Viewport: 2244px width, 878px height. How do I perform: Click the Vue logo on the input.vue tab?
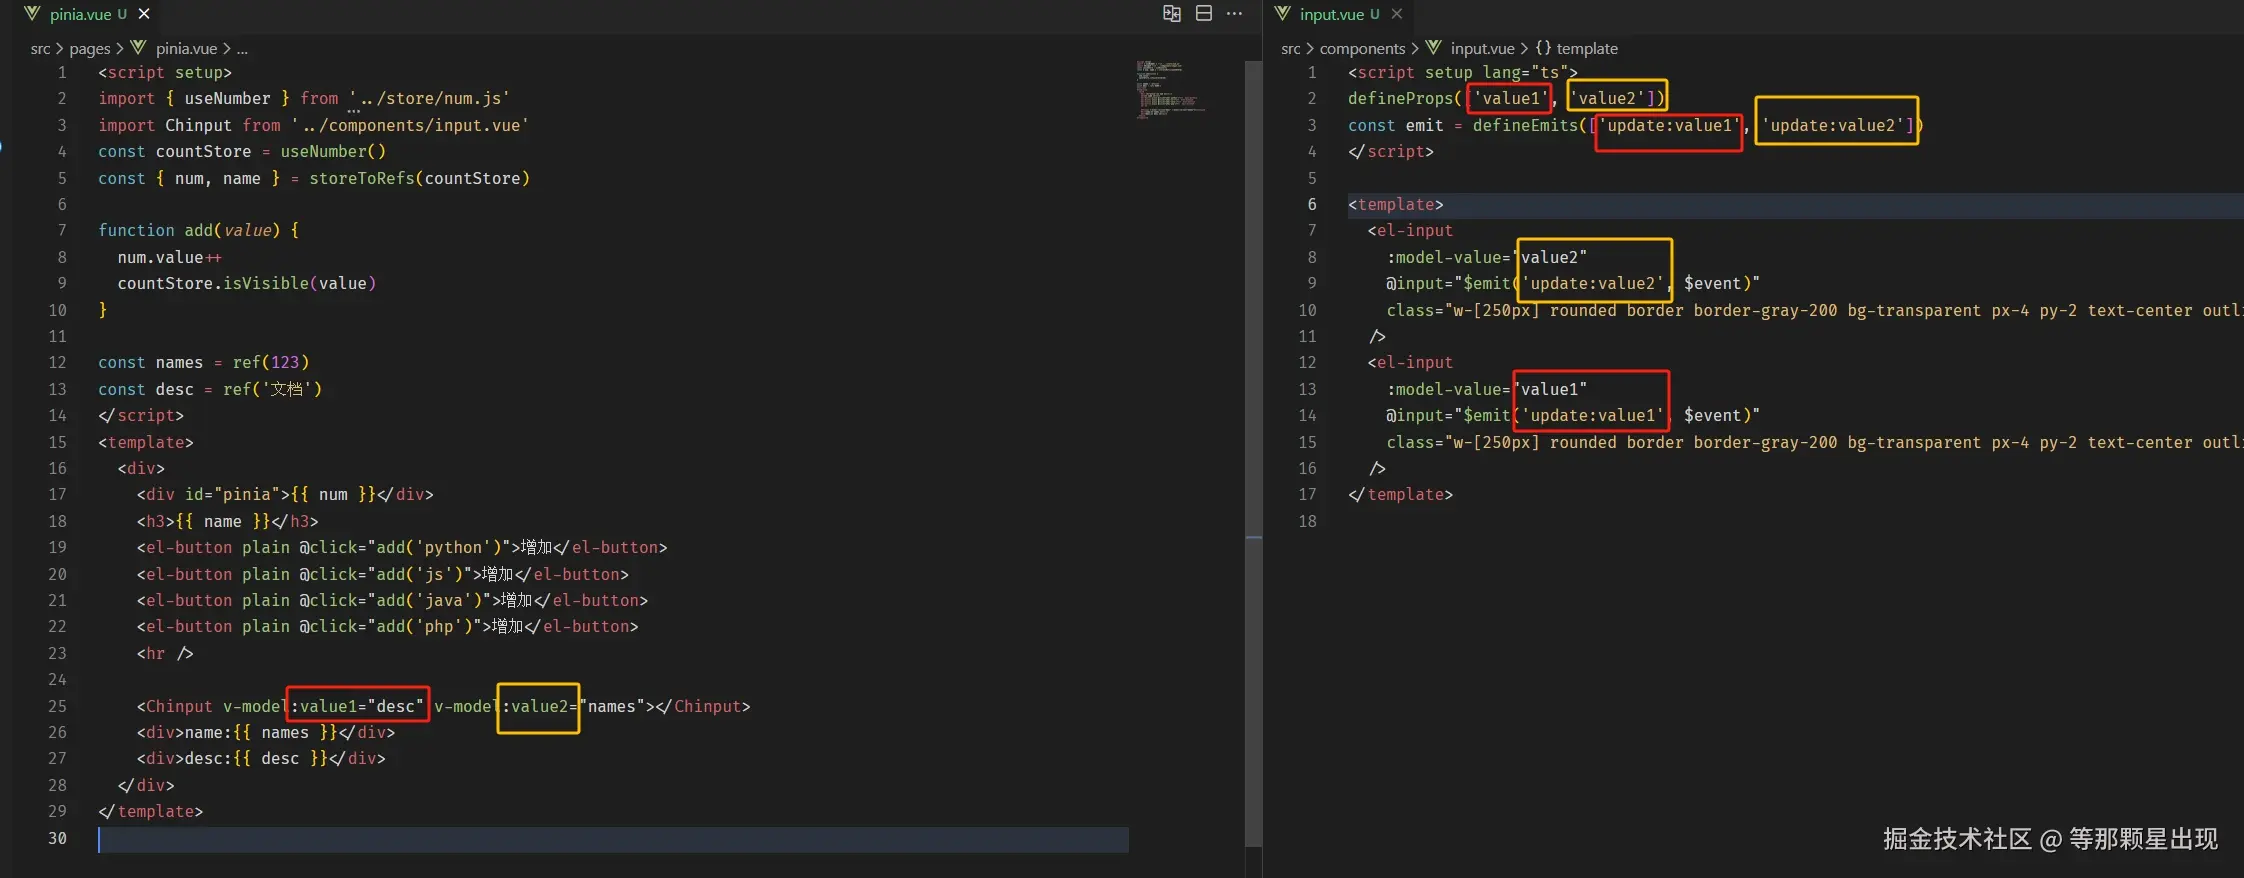click(1283, 13)
